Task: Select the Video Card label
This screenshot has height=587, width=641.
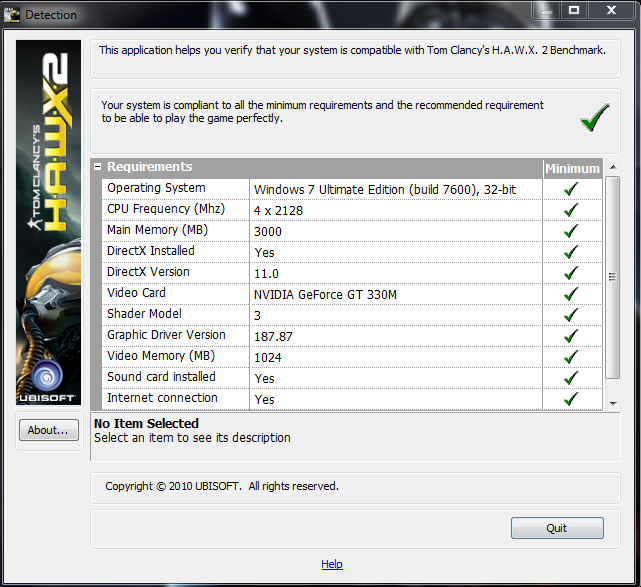Action: (136, 293)
